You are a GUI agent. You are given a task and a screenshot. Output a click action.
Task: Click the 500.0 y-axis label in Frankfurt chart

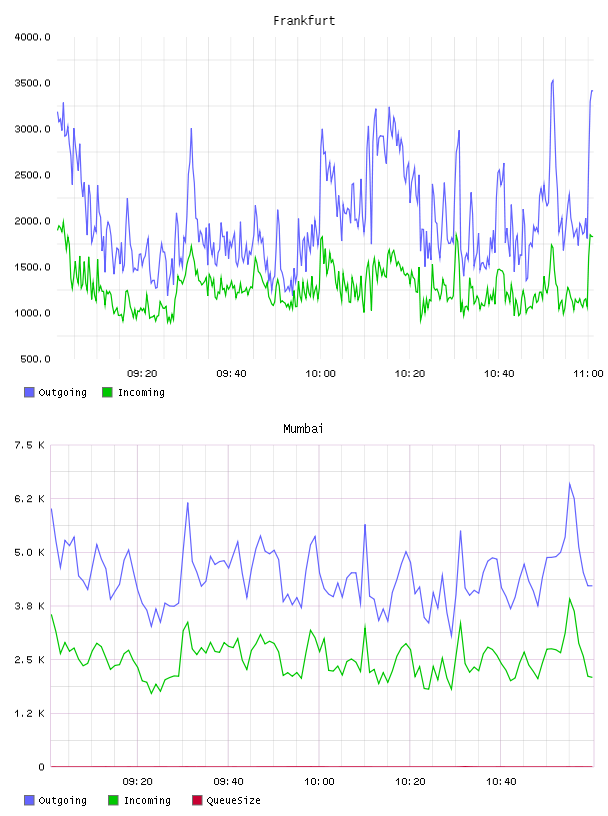[x=35, y=359]
